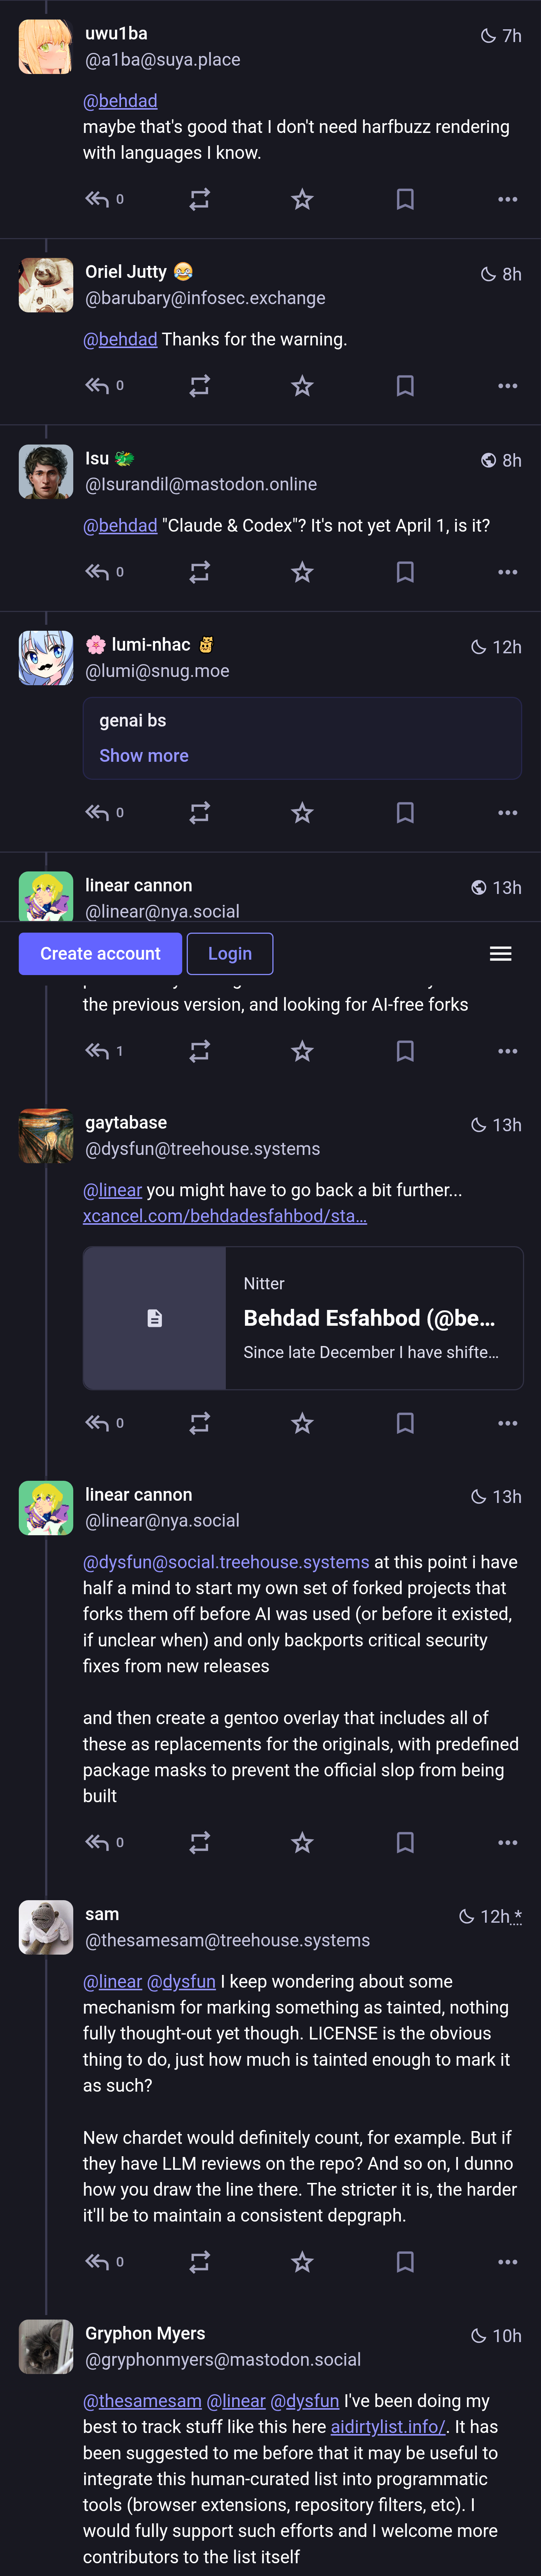
Task: Open the Nitter Behdad Esfahbod preview card
Action: (x=303, y=1318)
